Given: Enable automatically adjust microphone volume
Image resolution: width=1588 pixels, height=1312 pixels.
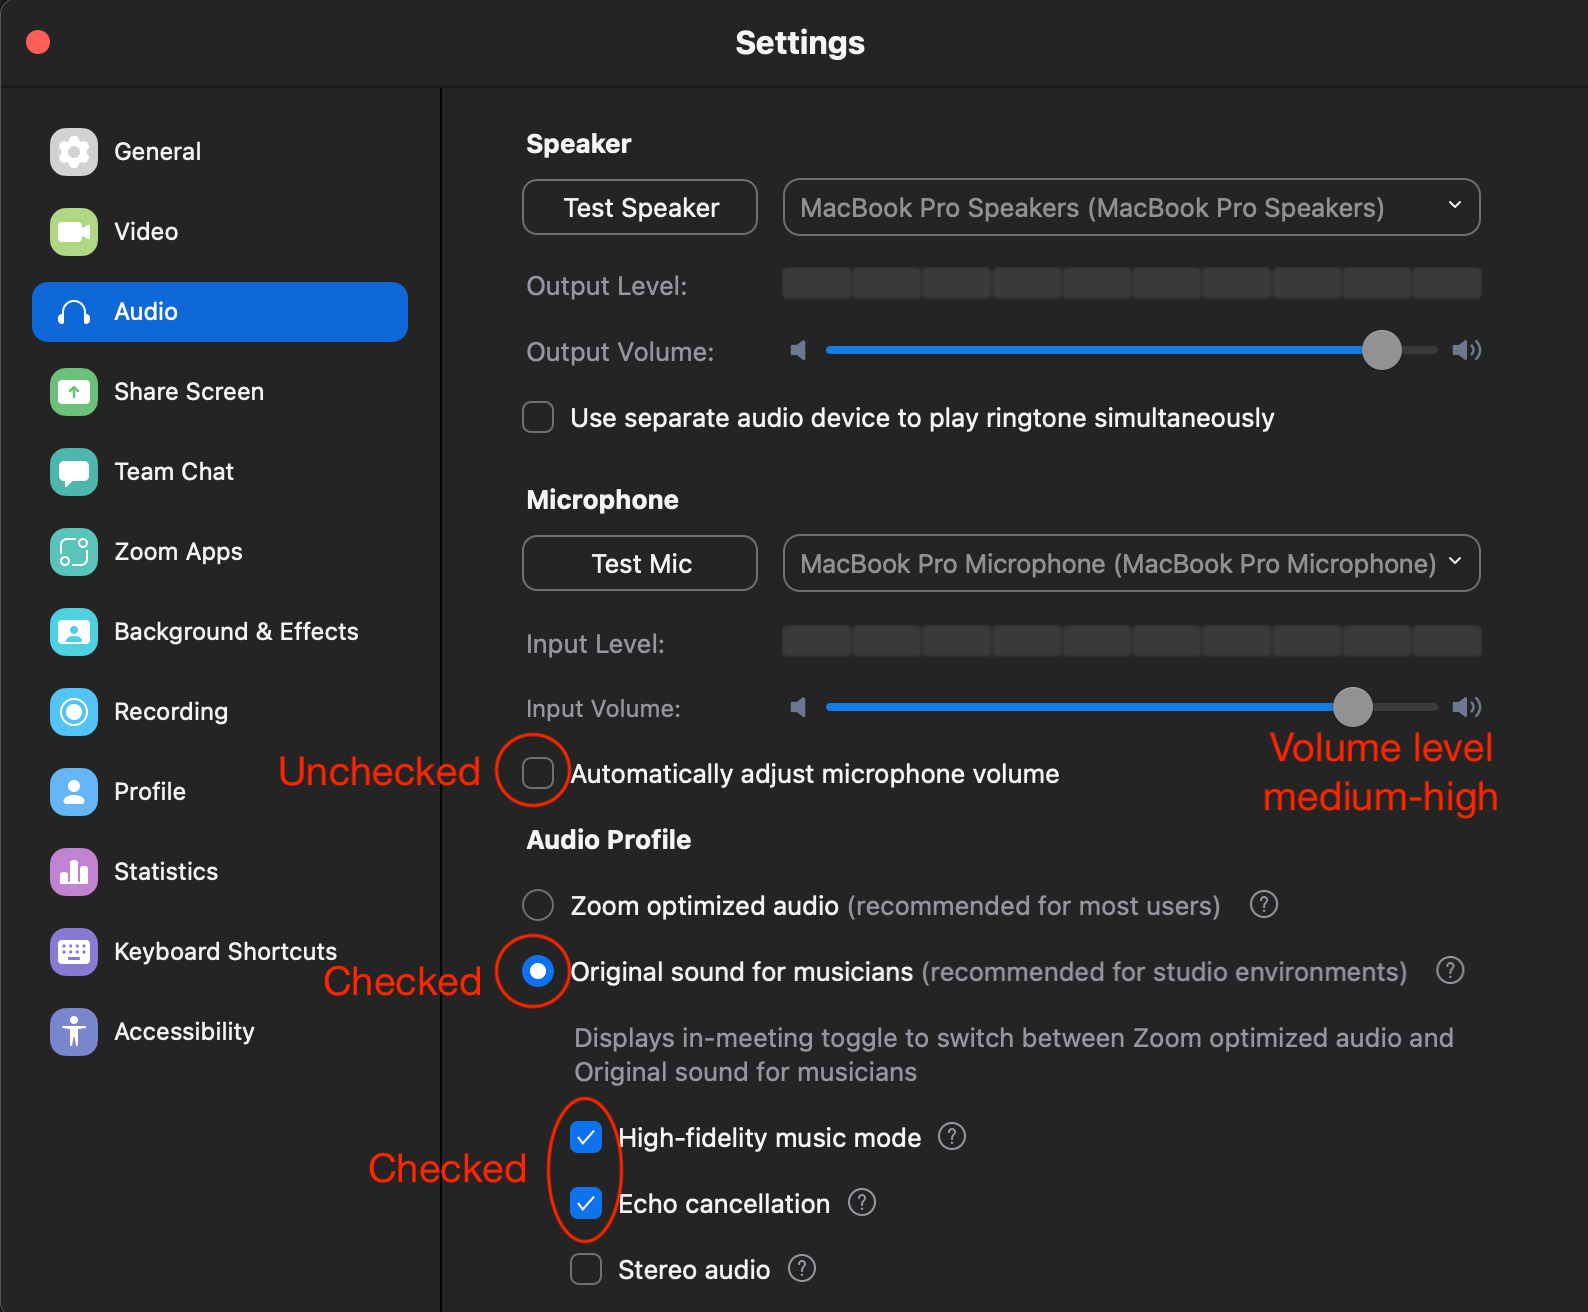Looking at the screenshot, I should [537, 772].
